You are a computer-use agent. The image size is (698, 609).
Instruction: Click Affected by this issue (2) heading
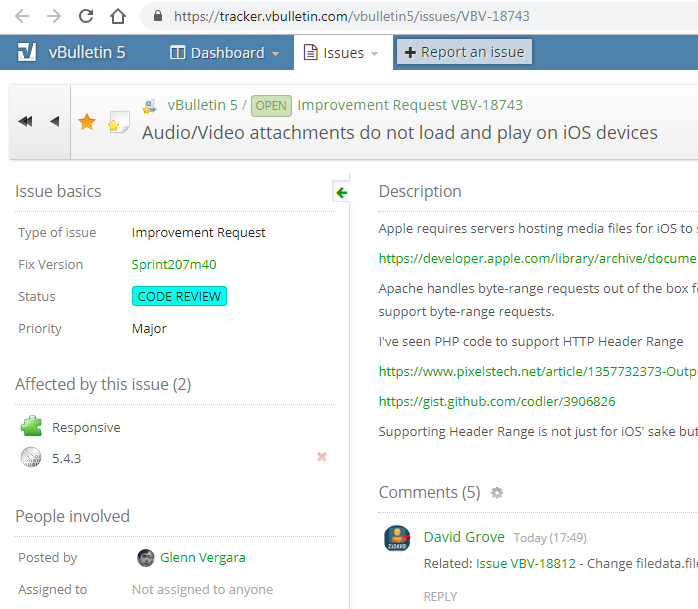point(103,384)
